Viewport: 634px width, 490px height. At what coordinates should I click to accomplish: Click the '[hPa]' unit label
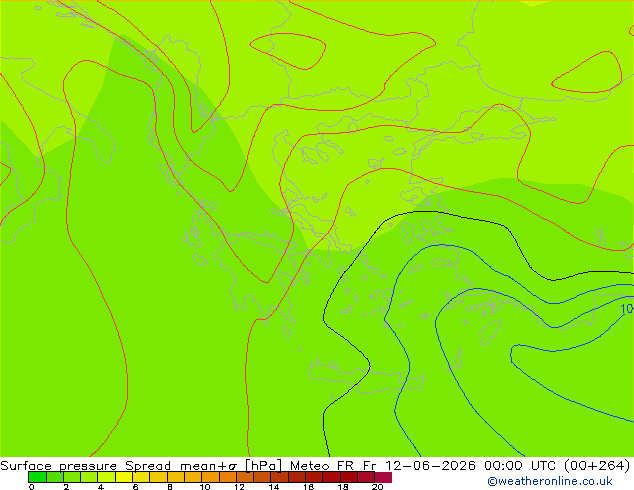point(263,466)
